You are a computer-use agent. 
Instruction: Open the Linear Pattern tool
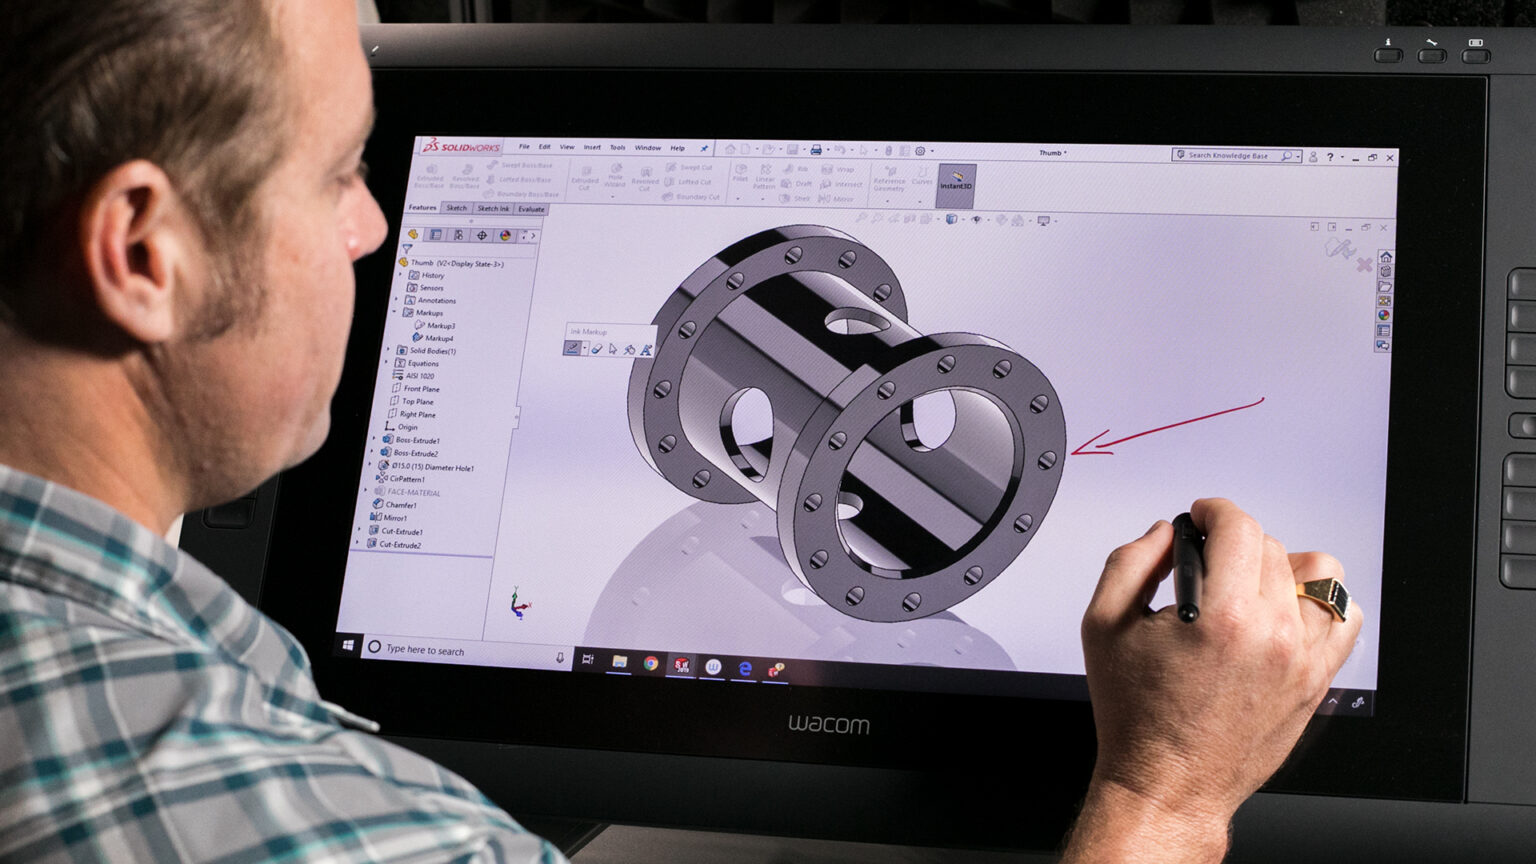tap(766, 178)
